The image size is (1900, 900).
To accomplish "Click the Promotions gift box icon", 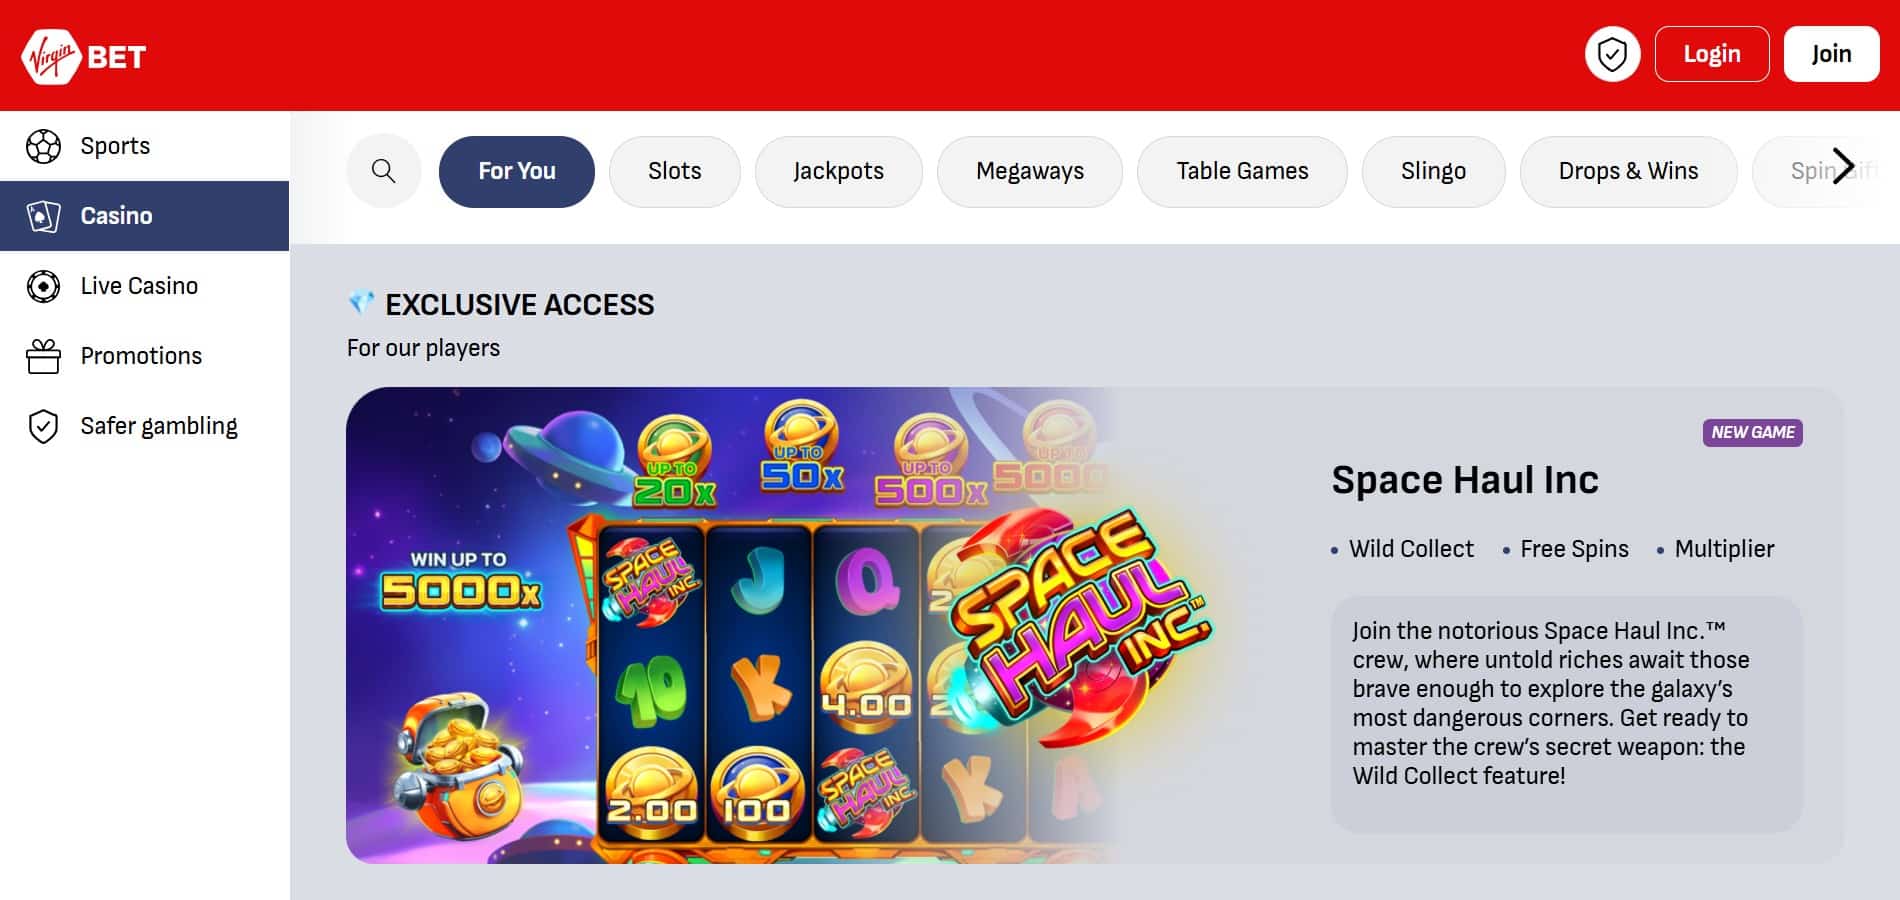I will click(x=43, y=356).
